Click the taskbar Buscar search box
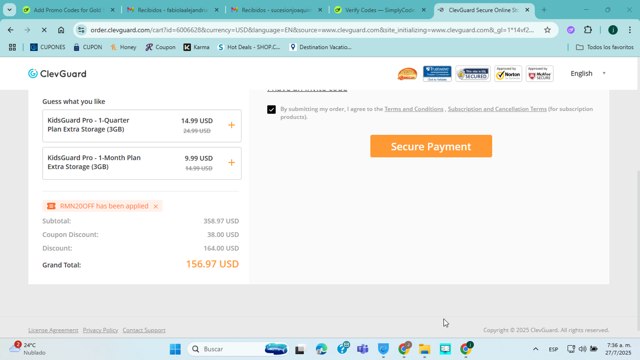This screenshot has height=360, width=640. click(x=238, y=349)
